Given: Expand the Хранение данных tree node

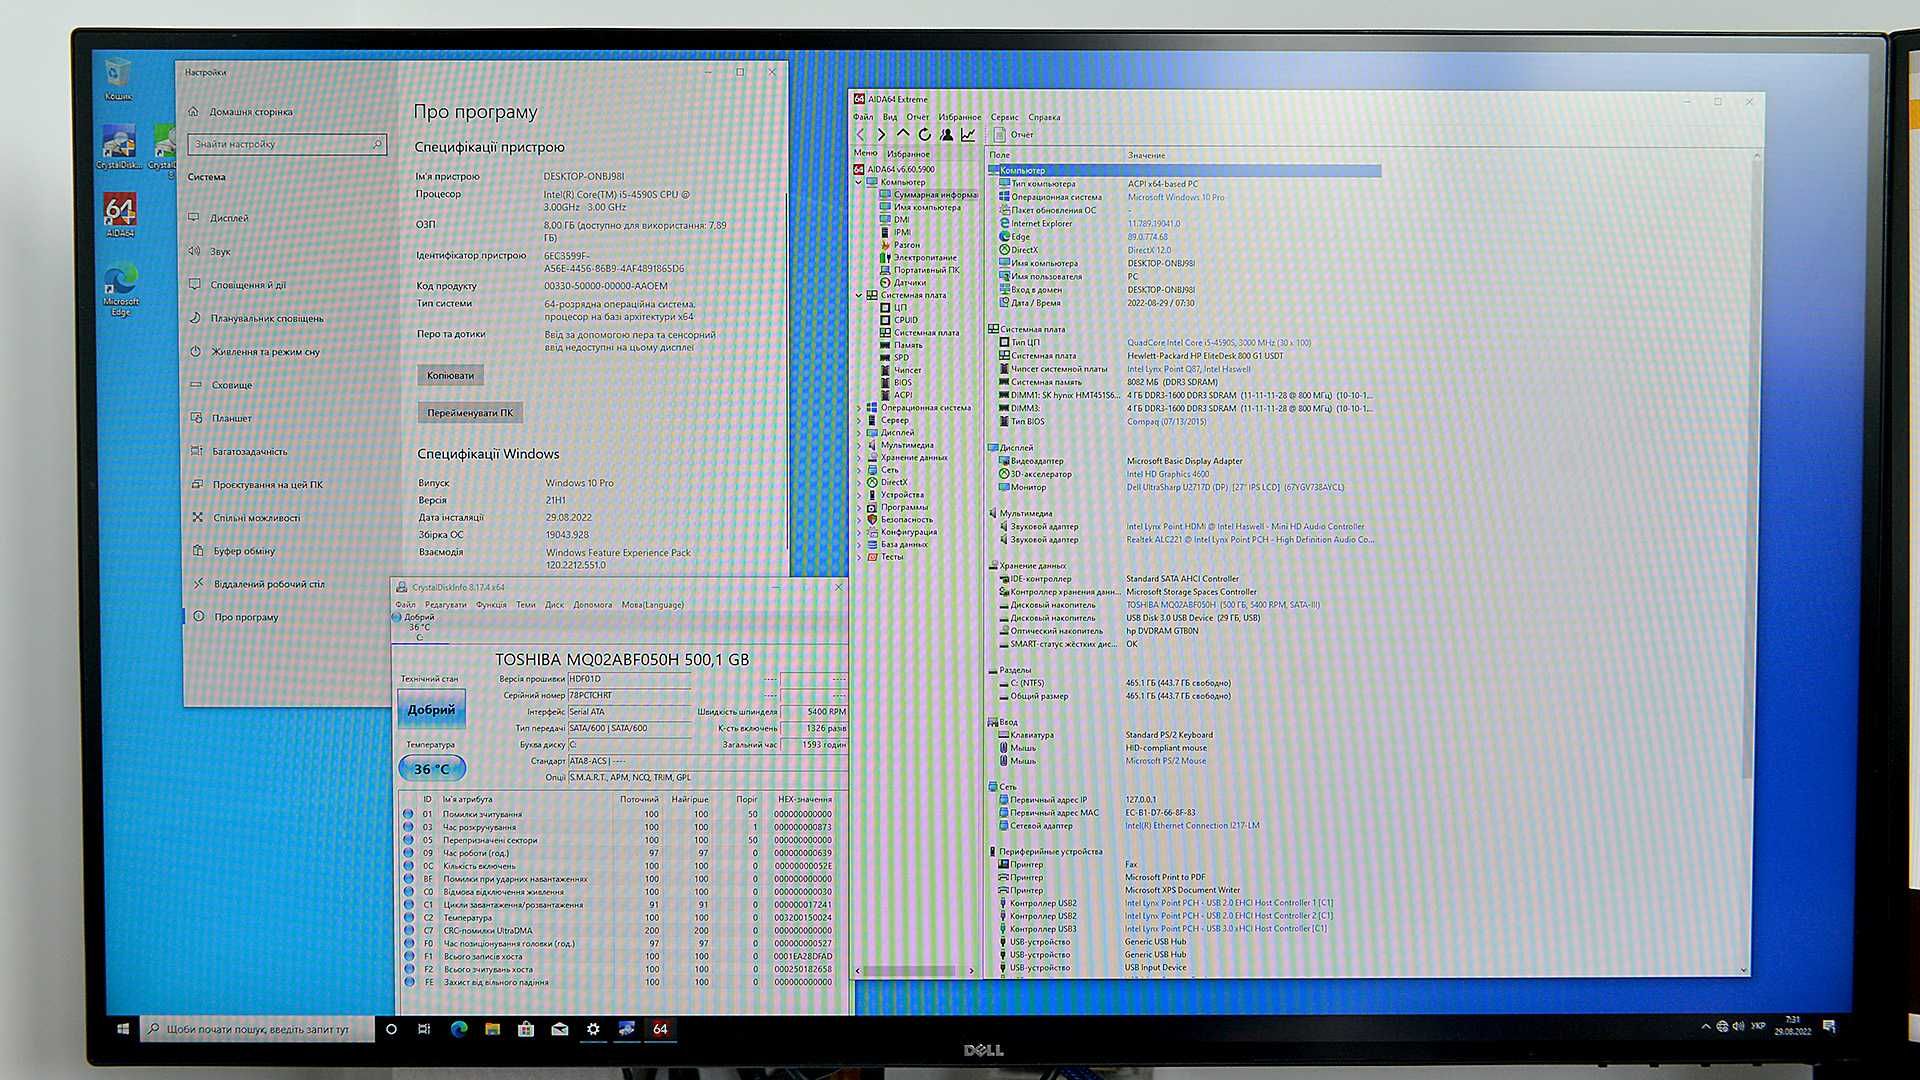Looking at the screenshot, I should pyautogui.click(x=859, y=457).
